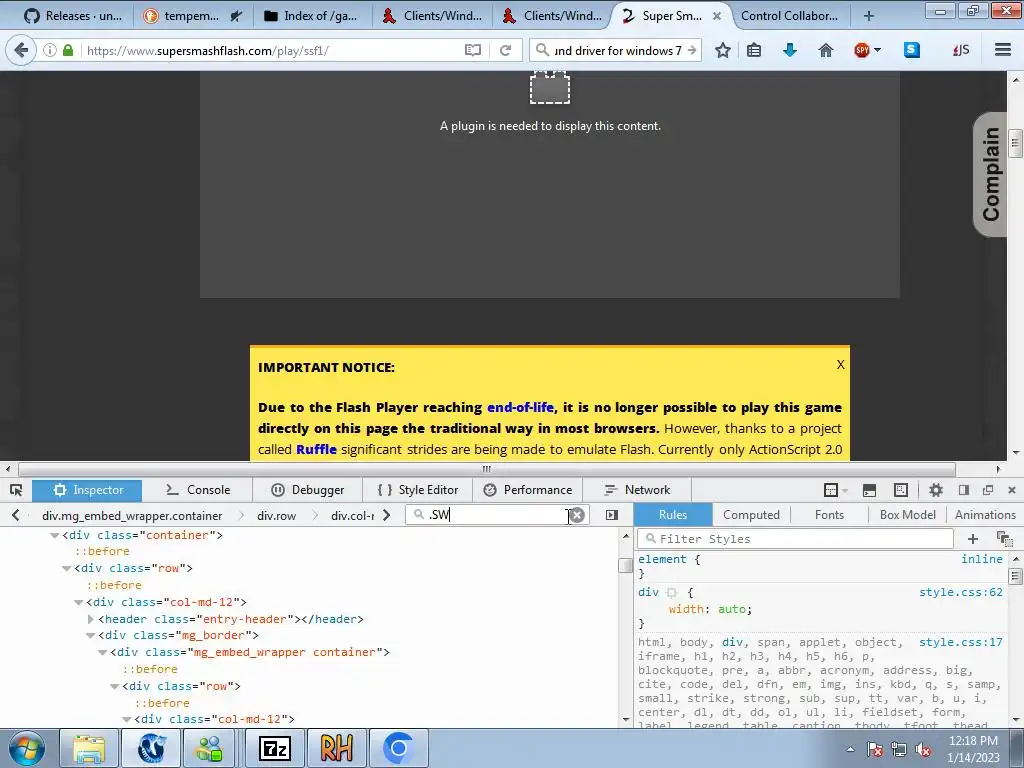The height and width of the screenshot is (768, 1024).
Task: Activate the missing plugin placeholder icon
Action: (550, 88)
